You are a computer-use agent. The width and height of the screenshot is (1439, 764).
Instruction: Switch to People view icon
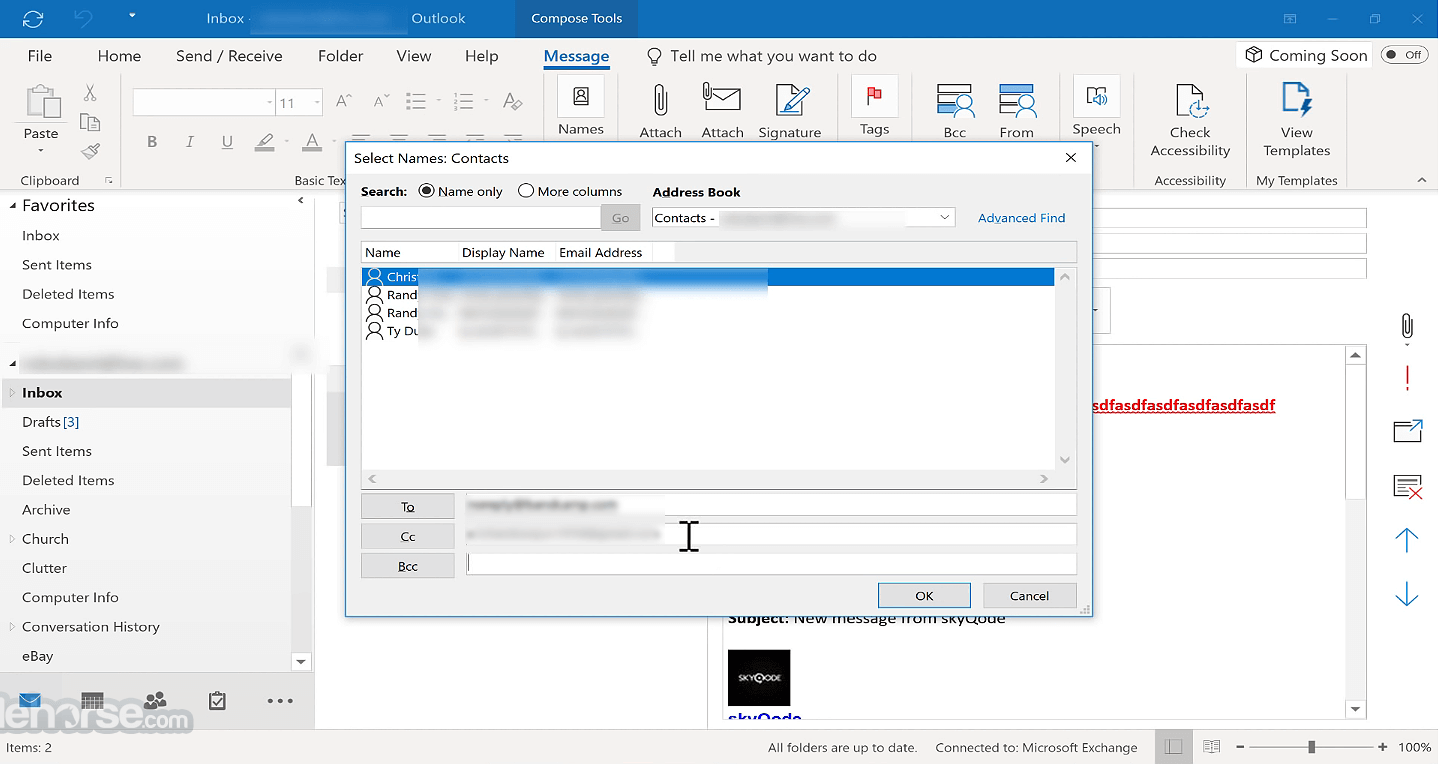pos(155,701)
